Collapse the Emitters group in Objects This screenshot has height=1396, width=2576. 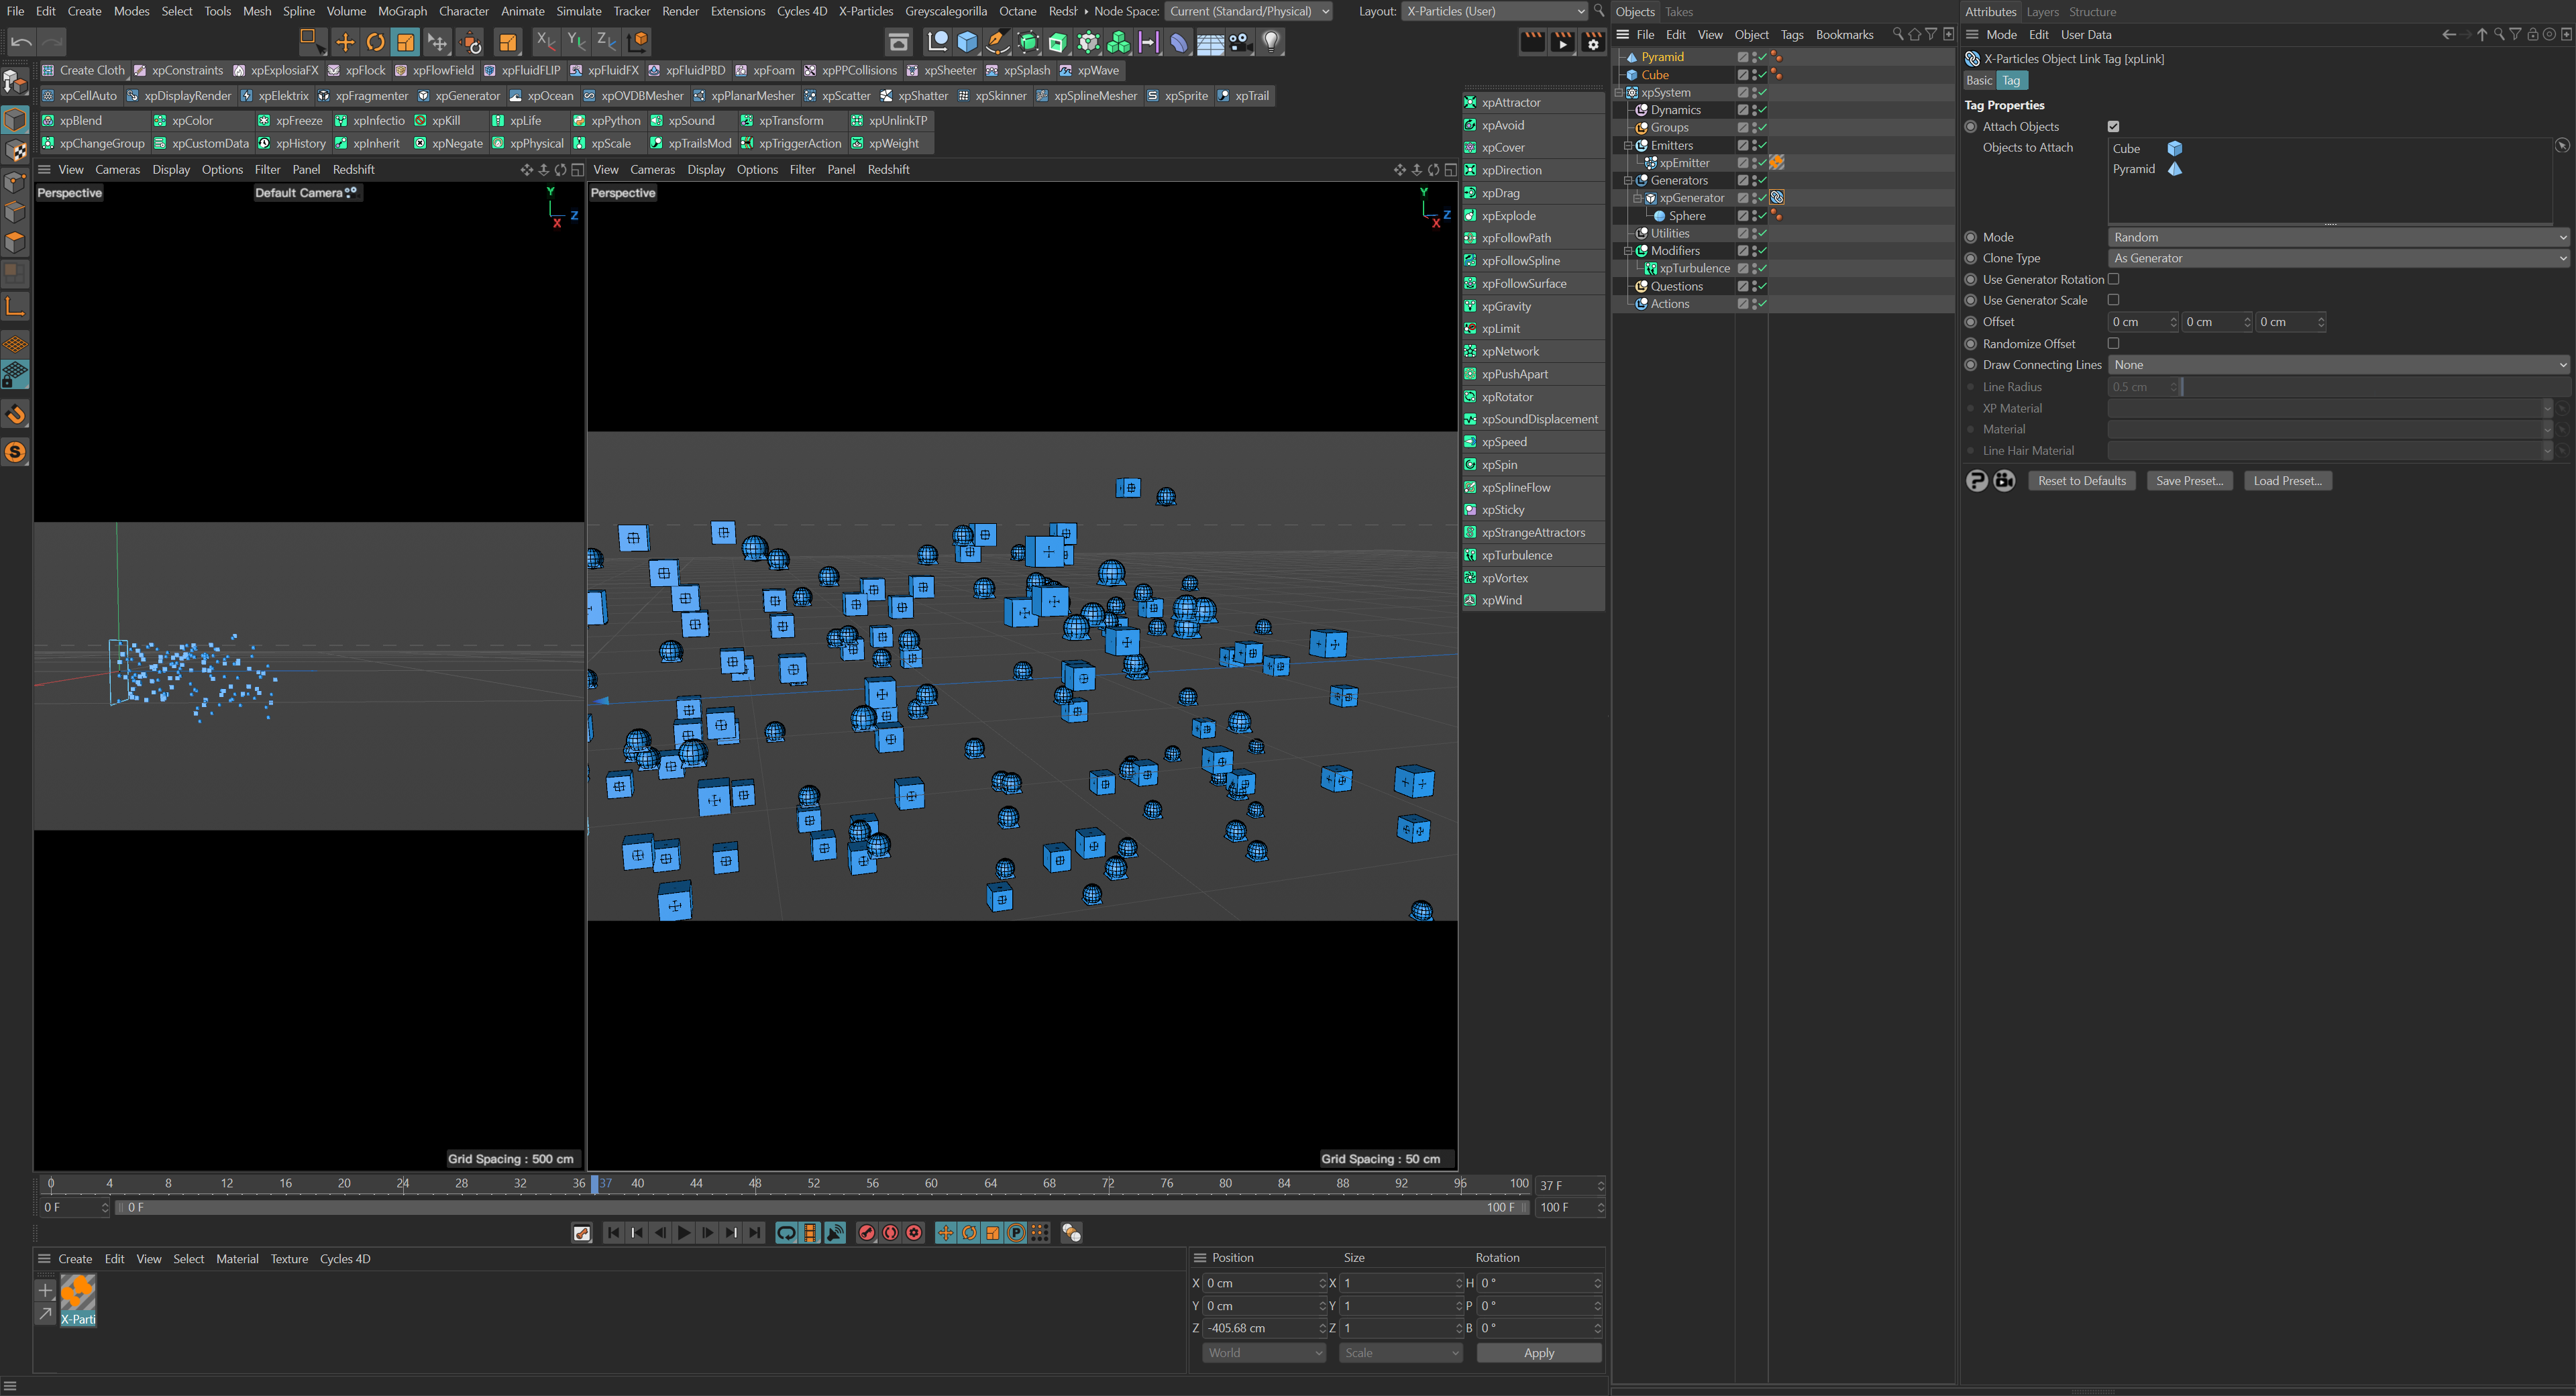(x=1628, y=146)
